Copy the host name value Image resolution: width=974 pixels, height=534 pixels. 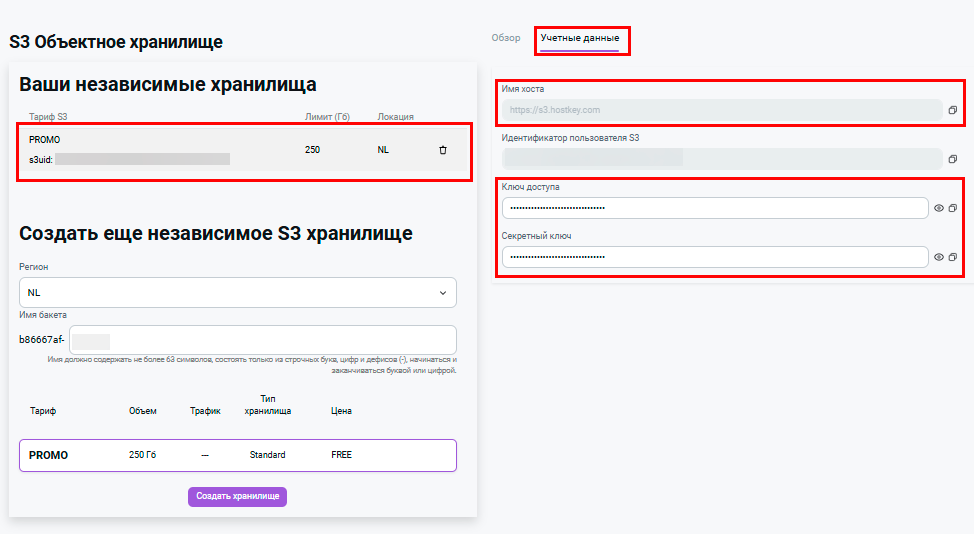[x=953, y=109]
